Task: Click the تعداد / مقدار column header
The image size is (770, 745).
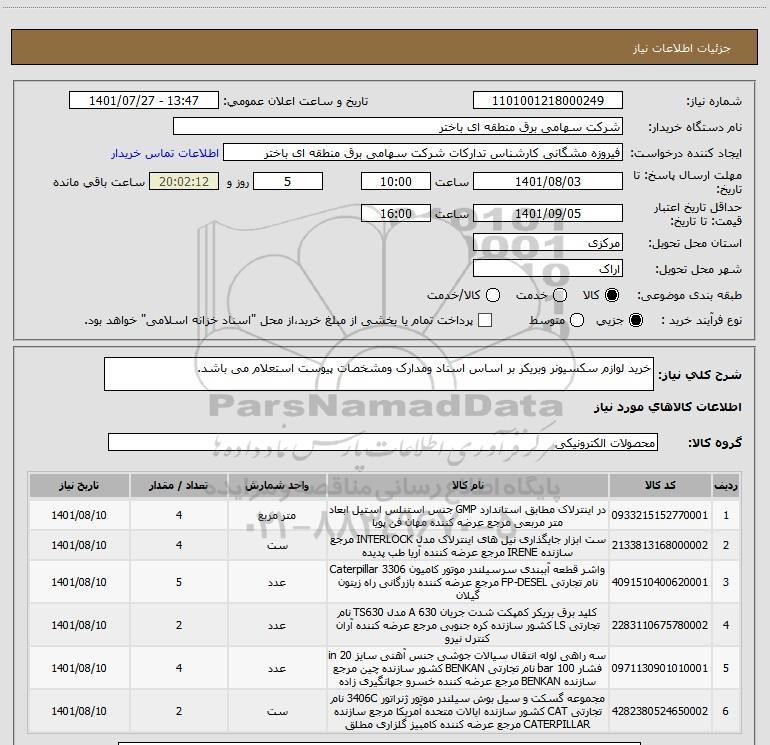Action: point(179,486)
